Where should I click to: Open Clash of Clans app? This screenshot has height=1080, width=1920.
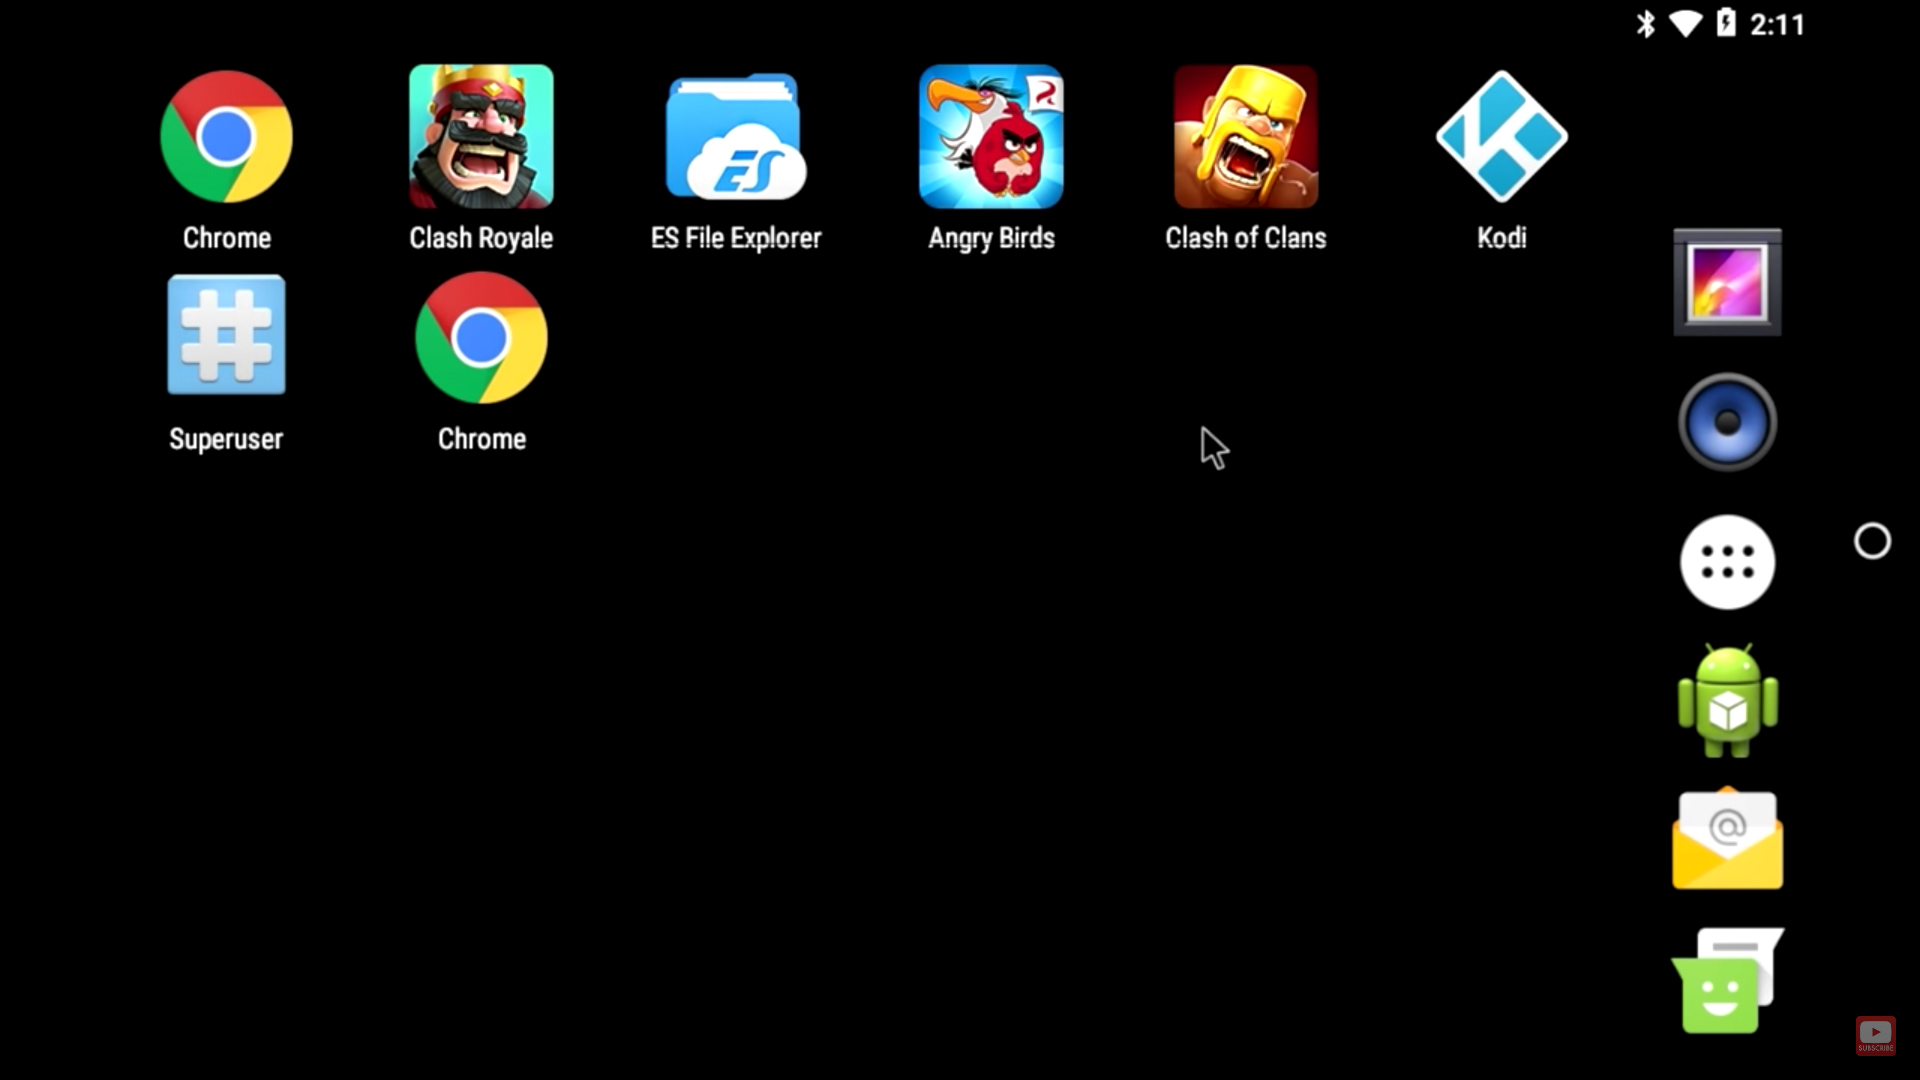pyautogui.click(x=1246, y=136)
